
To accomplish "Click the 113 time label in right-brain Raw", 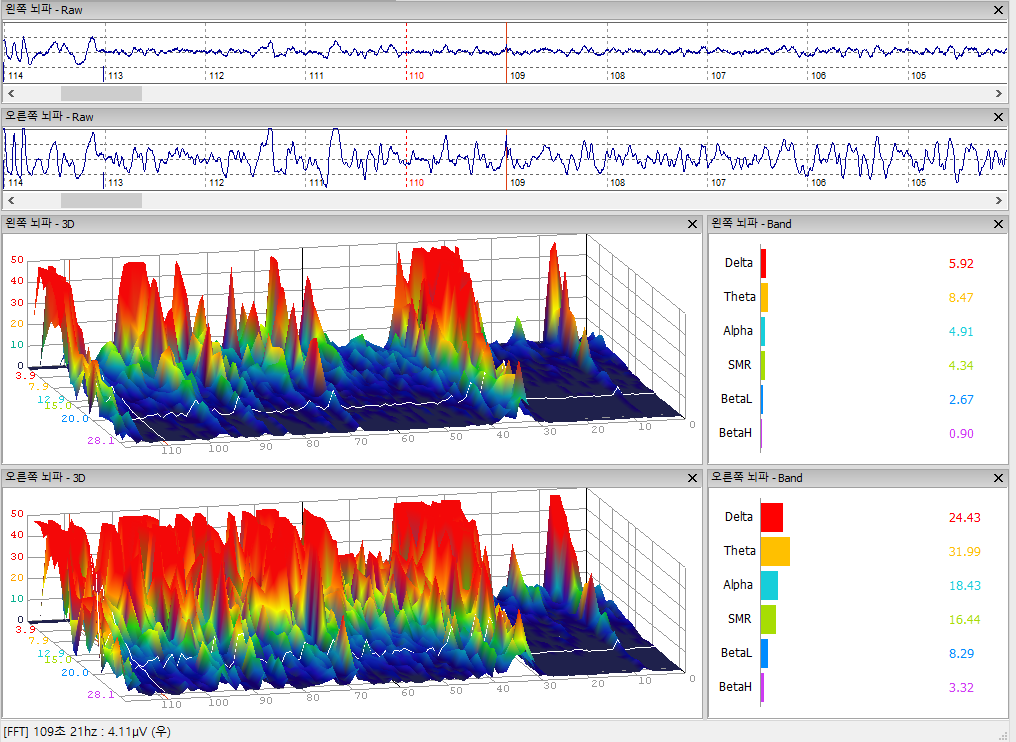I will [115, 183].
